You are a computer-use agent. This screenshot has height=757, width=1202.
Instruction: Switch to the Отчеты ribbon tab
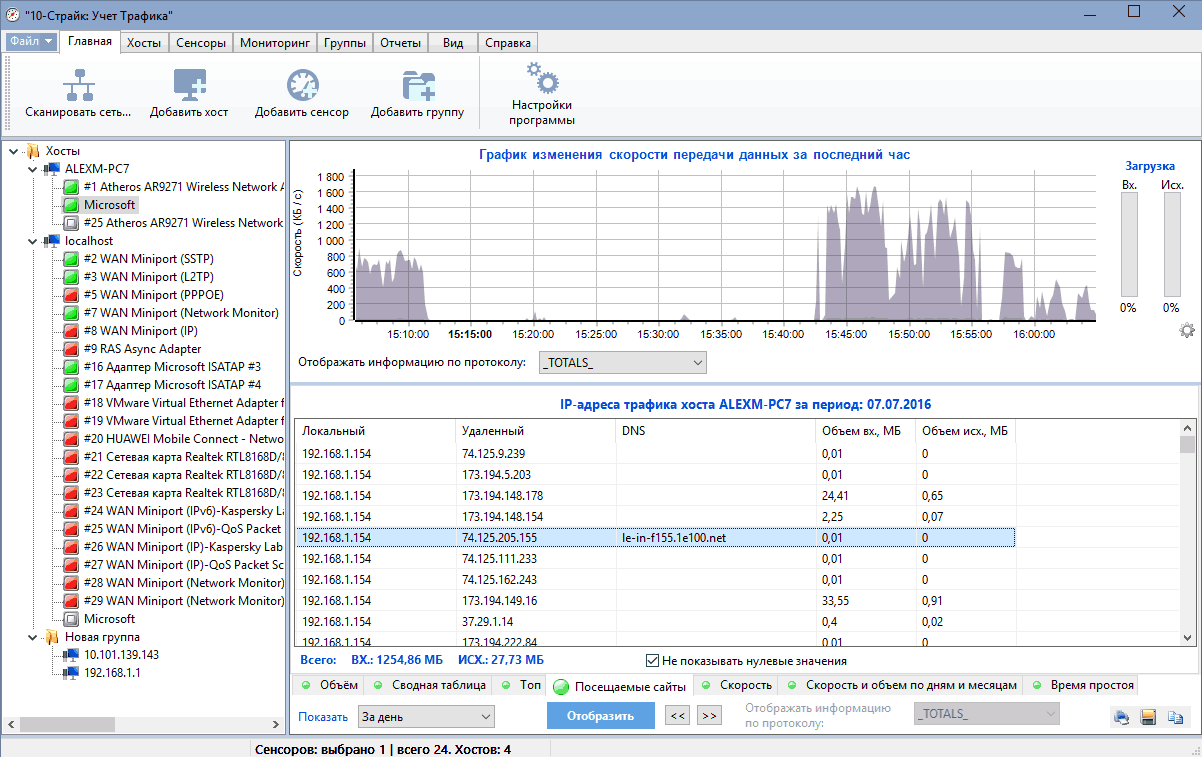pyautogui.click(x=400, y=43)
